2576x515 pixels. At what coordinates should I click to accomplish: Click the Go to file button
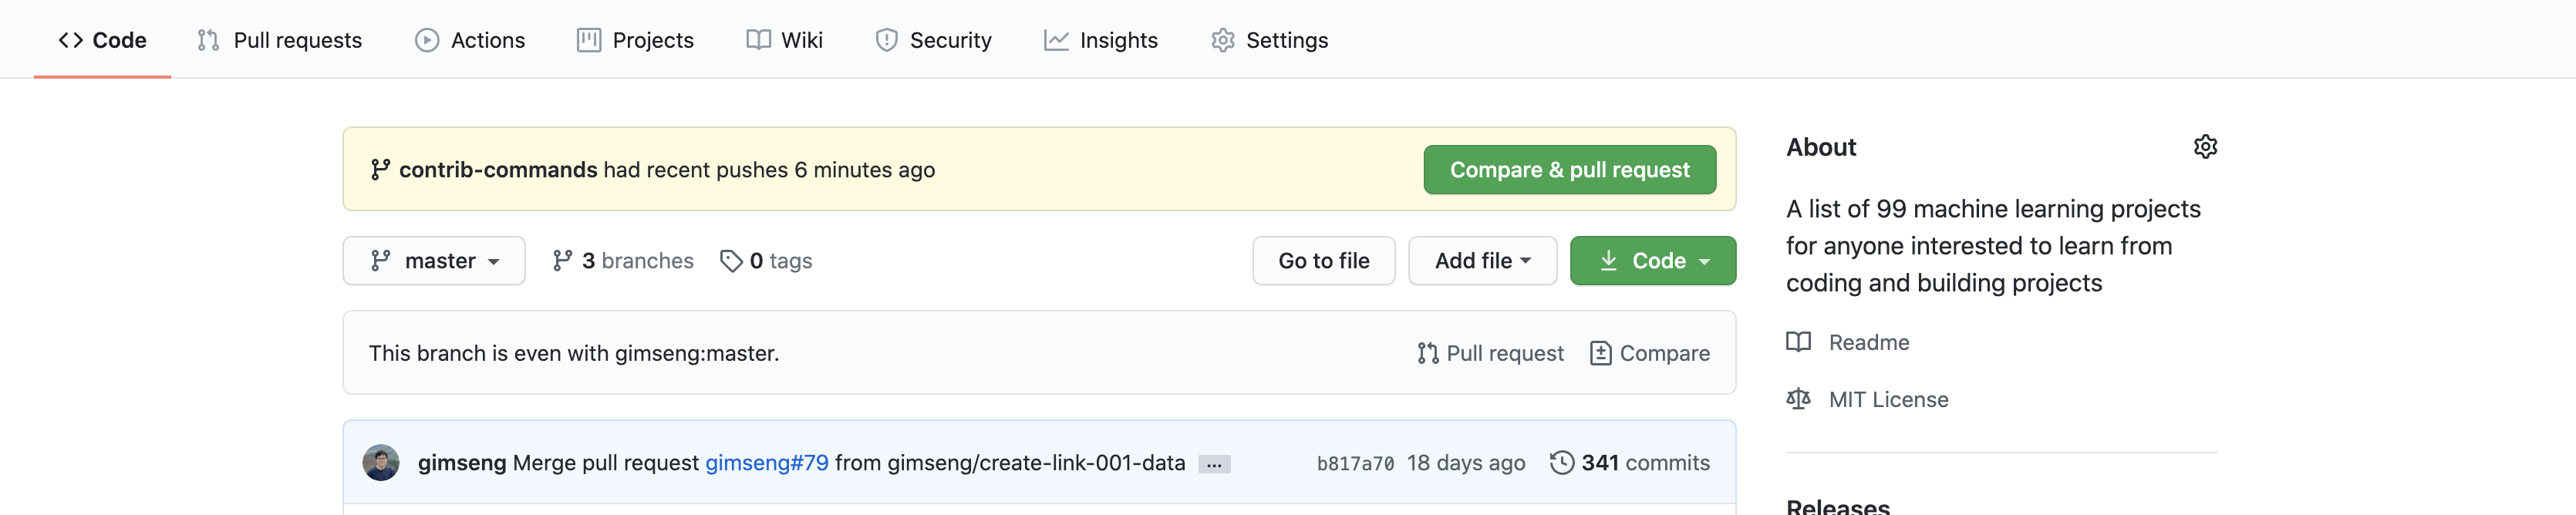(x=1323, y=261)
